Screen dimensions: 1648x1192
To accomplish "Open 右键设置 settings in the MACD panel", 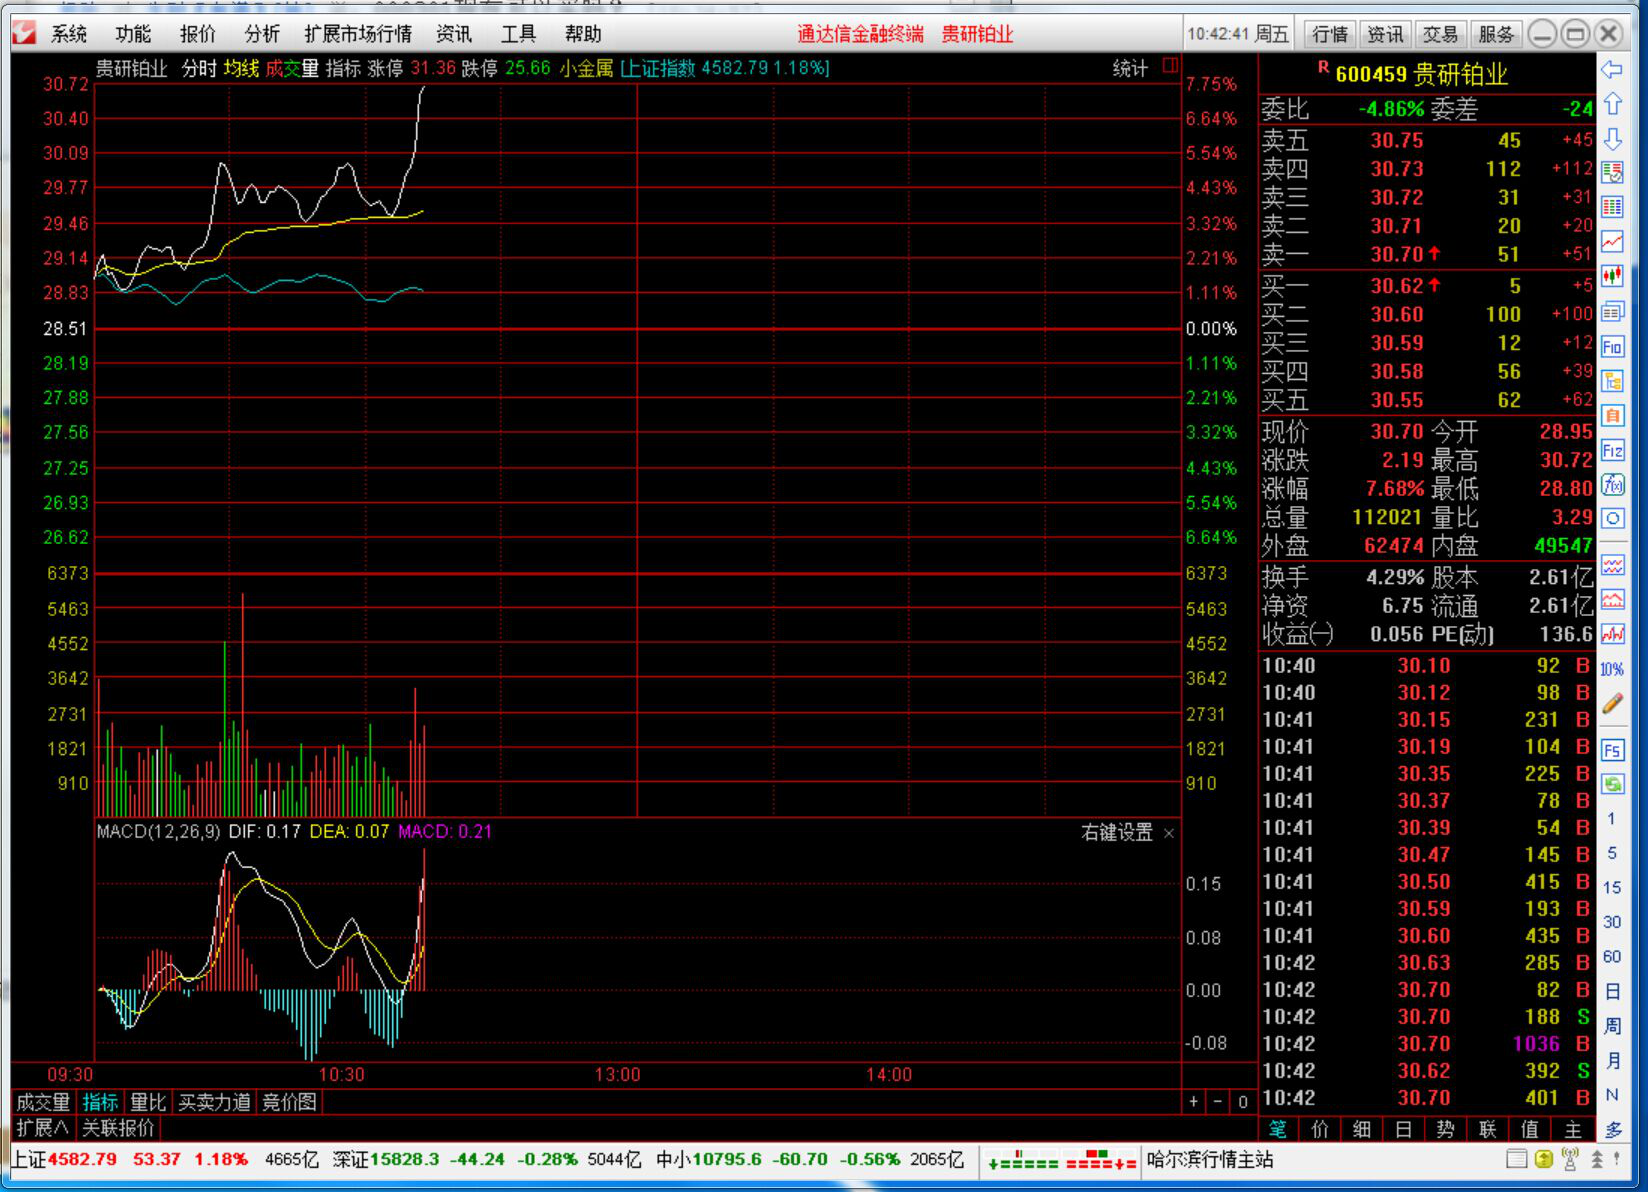I will pos(1116,832).
